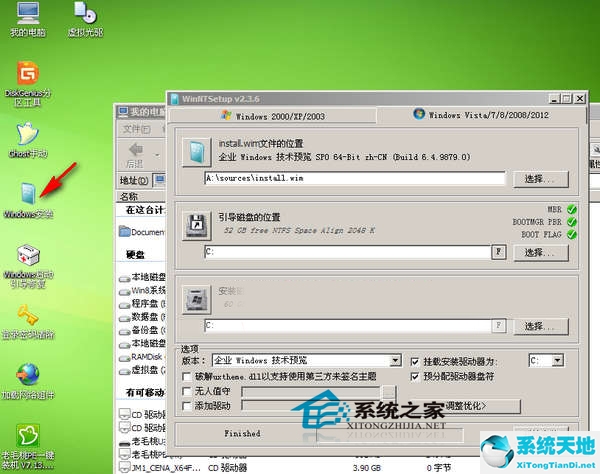Launch DiskGenius分区工具 from the desktop
Screen dimensions: 600x474
click(x=28, y=84)
